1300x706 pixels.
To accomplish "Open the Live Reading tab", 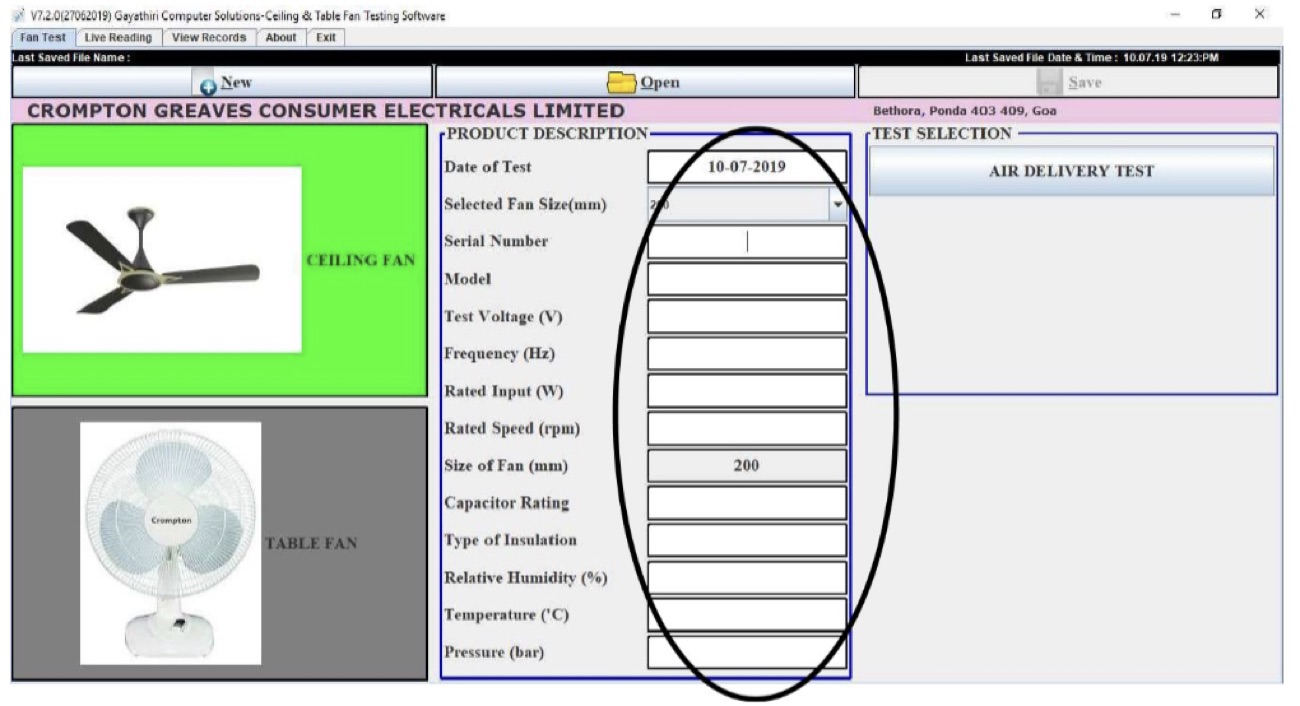I will tap(118, 37).
